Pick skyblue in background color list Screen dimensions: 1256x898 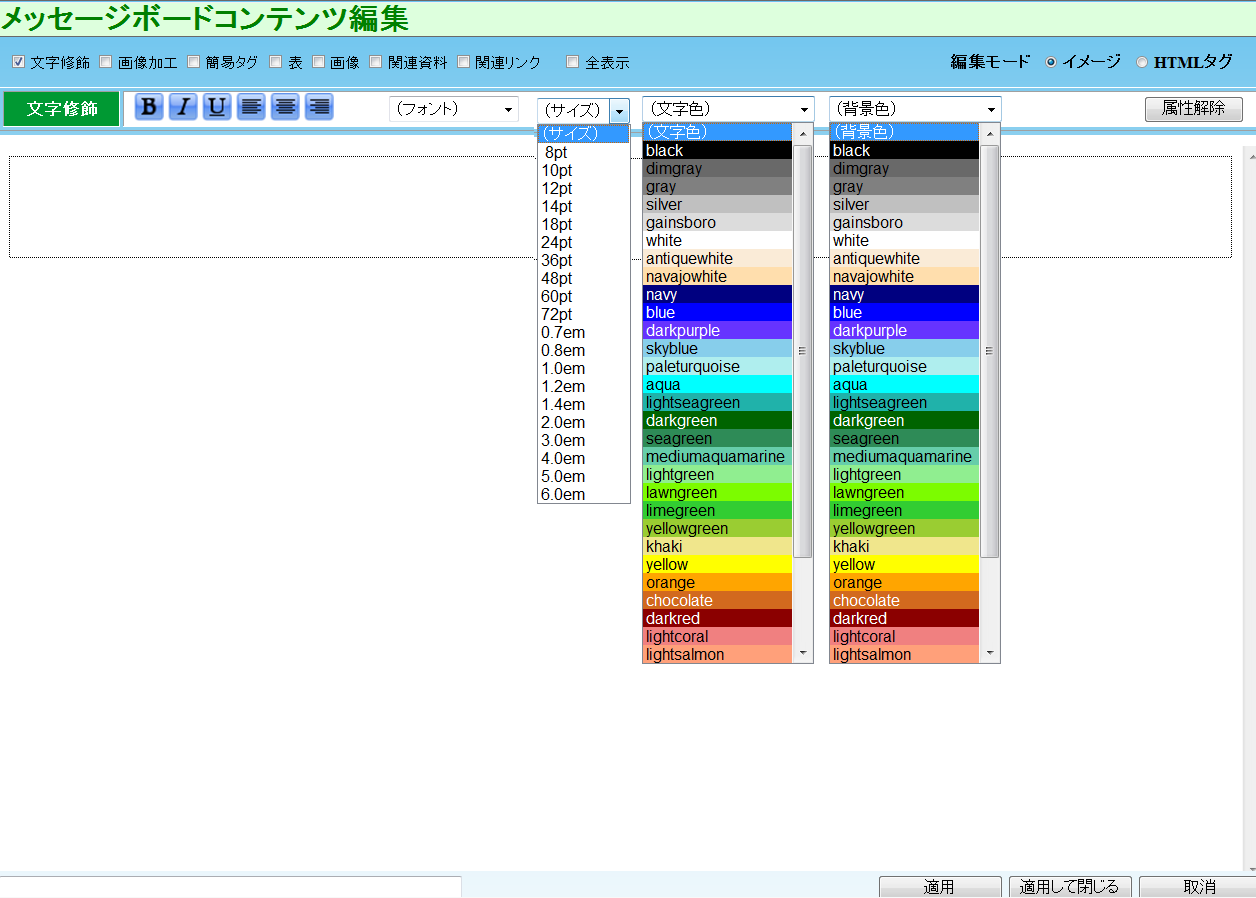[904, 349]
